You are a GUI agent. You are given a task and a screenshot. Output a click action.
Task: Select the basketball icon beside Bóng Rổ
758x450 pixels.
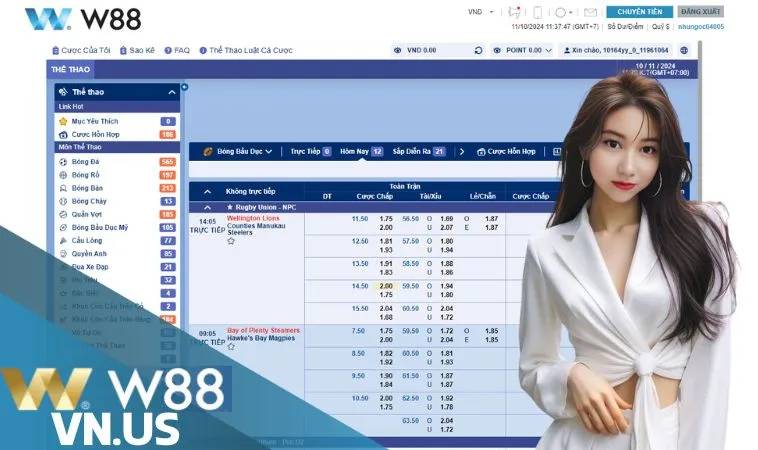pyautogui.click(x=63, y=175)
